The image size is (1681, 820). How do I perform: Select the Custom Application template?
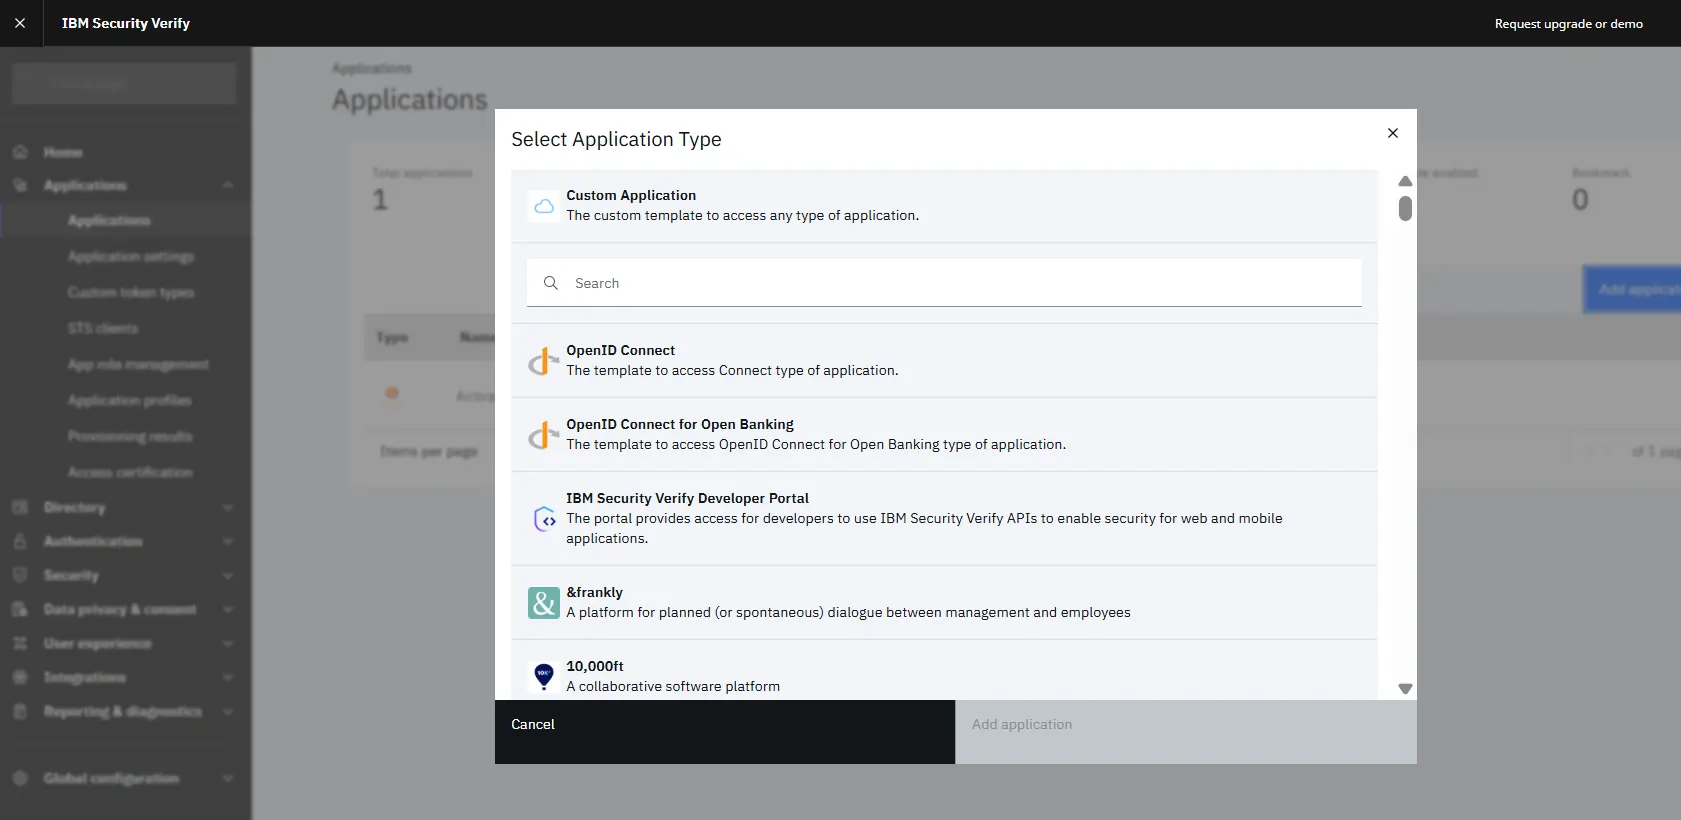(944, 206)
